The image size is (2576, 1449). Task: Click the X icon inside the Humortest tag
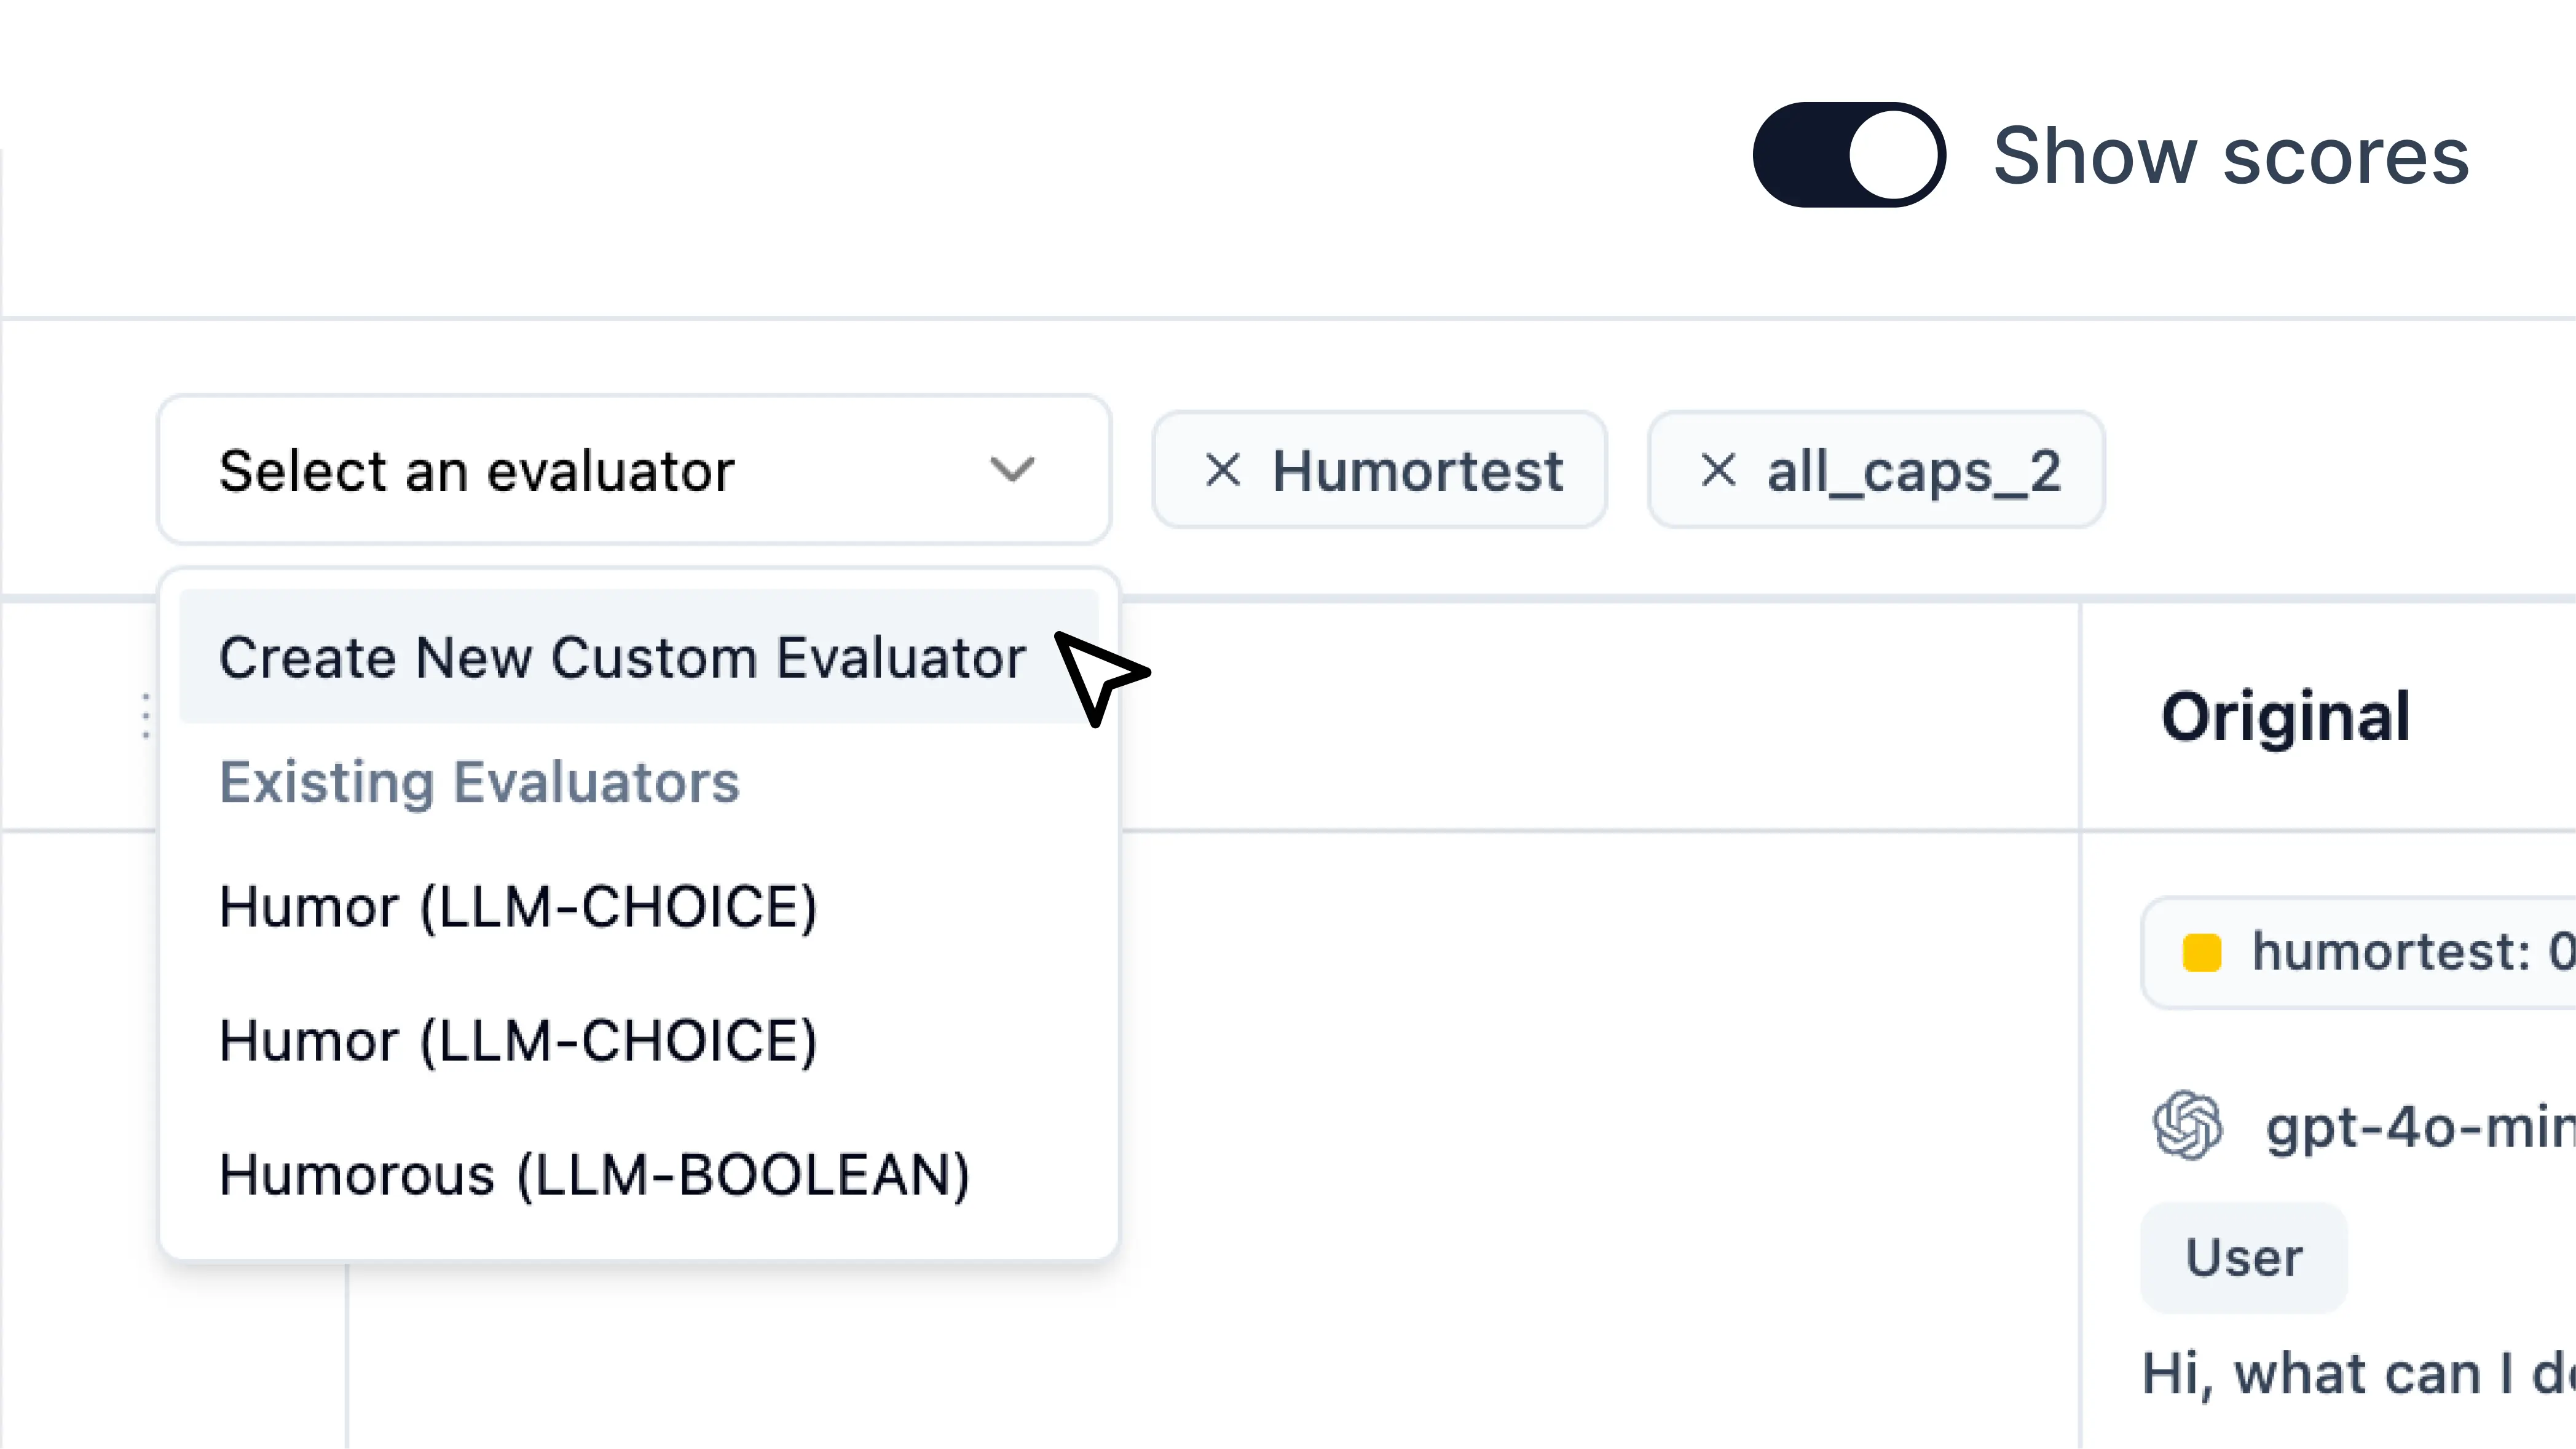coord(1222,470)
